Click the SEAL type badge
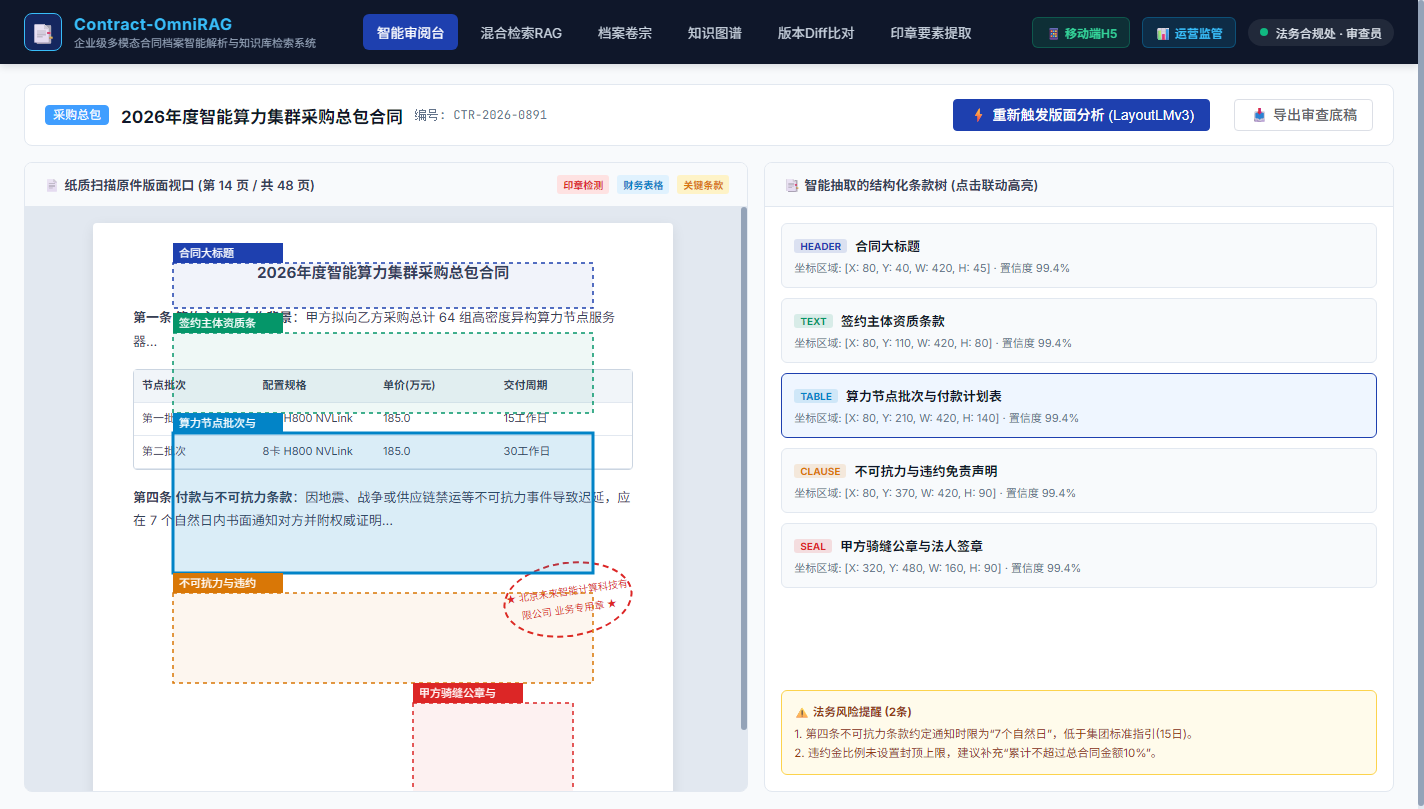1424x809 pixels. [813, 546]
